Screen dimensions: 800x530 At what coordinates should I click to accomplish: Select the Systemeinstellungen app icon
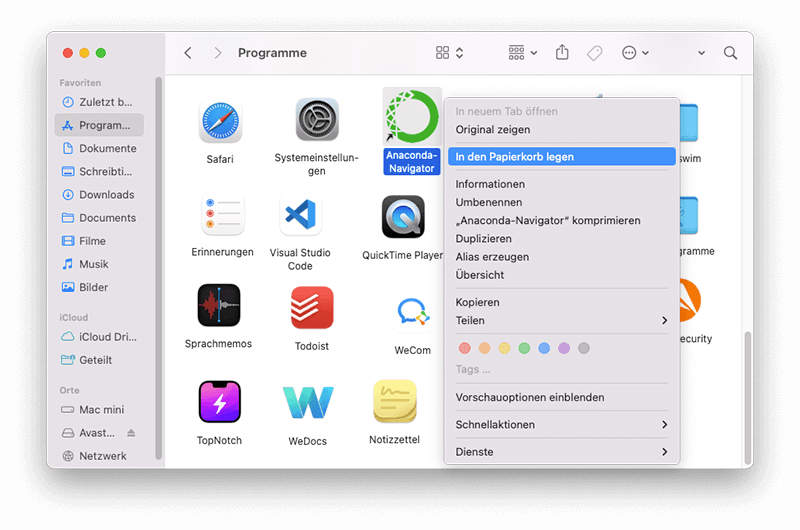317,119
